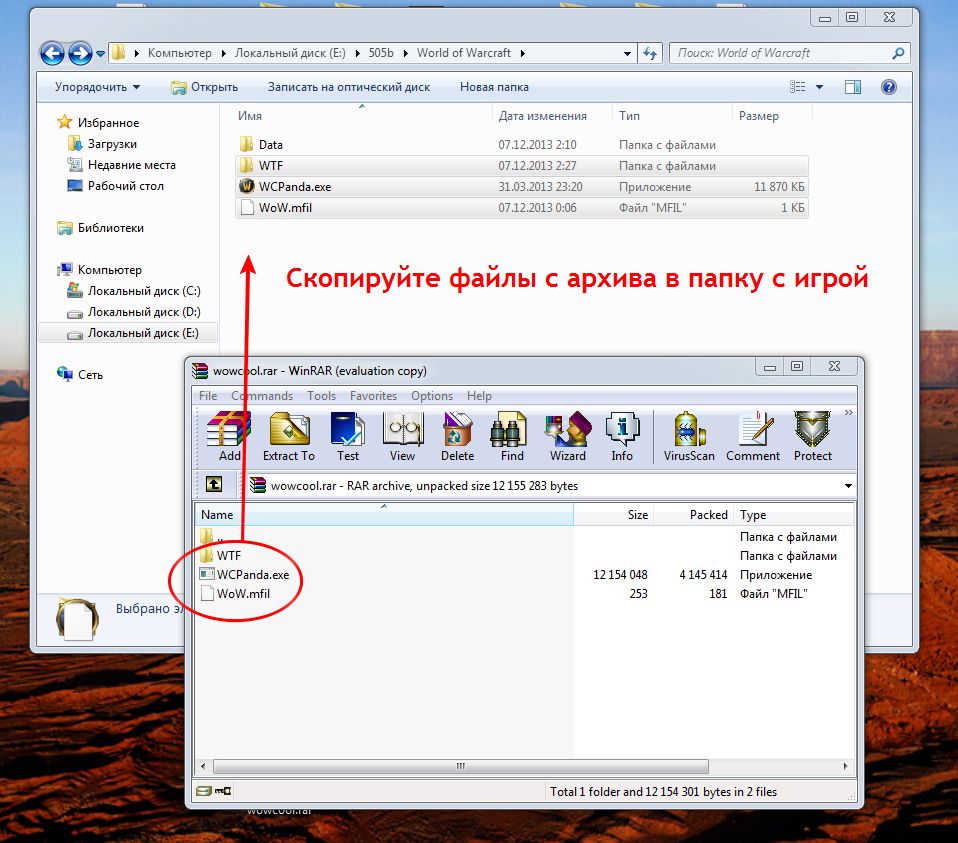
Task: Open the View tool in WinRAR
Action: click(x=402, y=436)
